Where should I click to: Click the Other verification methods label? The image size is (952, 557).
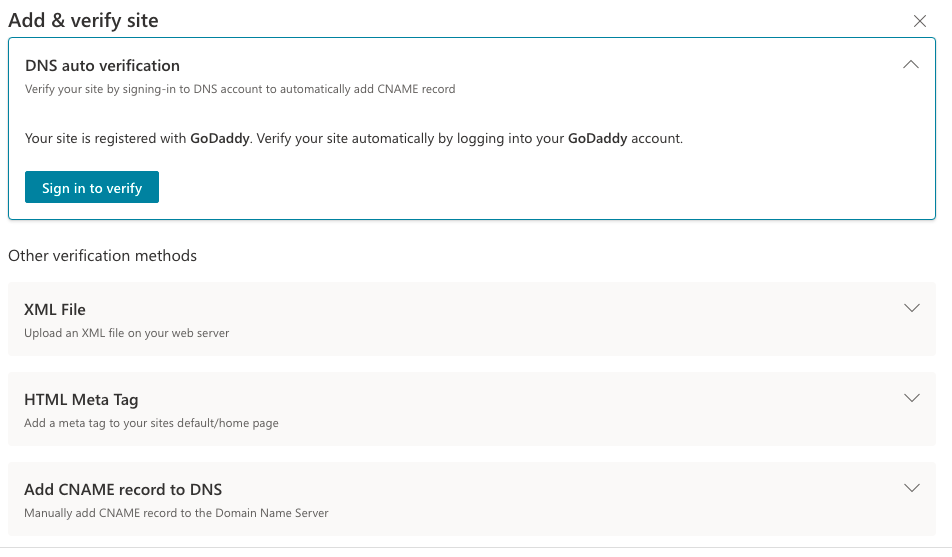click(103, 256)
